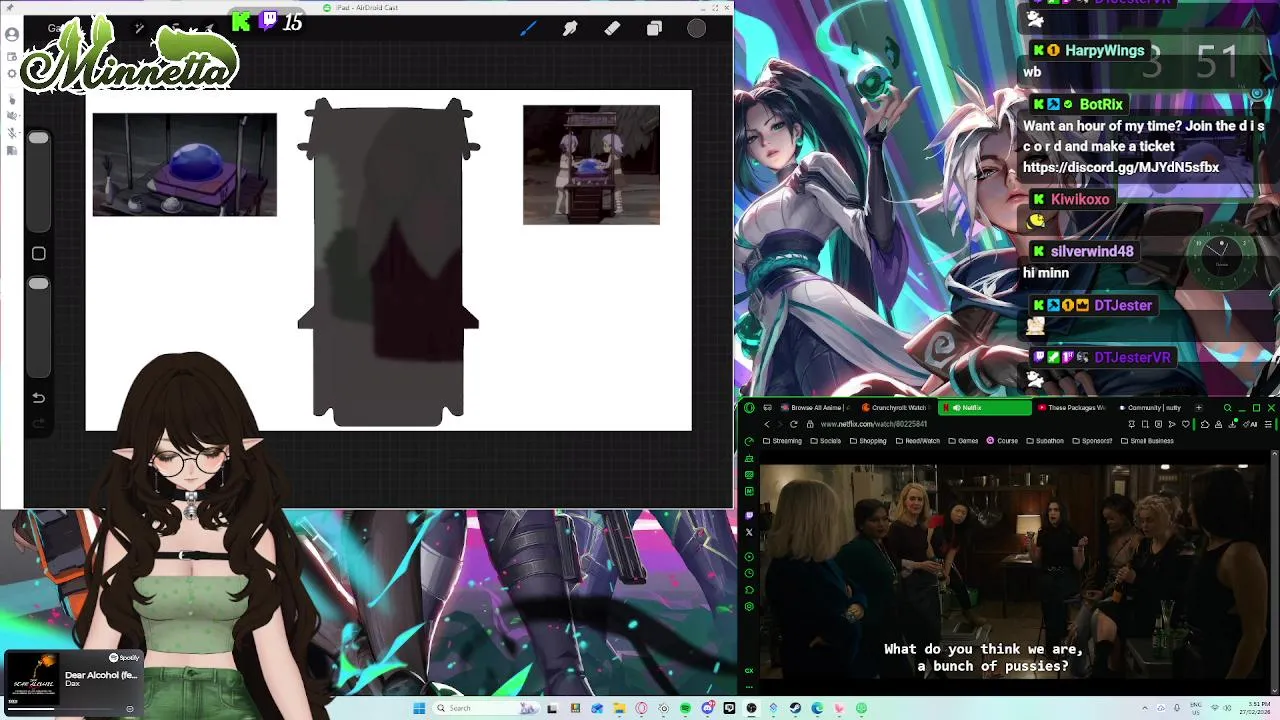The width and height of the screenshot is (1280, 720).
Task: Open the browser extensions cube icon
Action: 1205,424
